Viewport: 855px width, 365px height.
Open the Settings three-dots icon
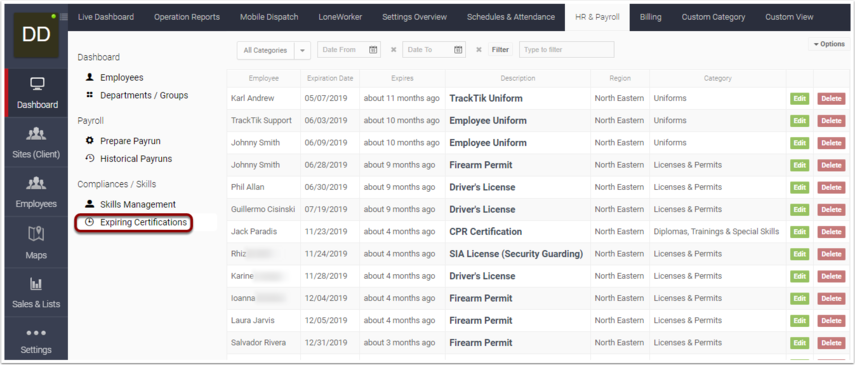[36, 333]
